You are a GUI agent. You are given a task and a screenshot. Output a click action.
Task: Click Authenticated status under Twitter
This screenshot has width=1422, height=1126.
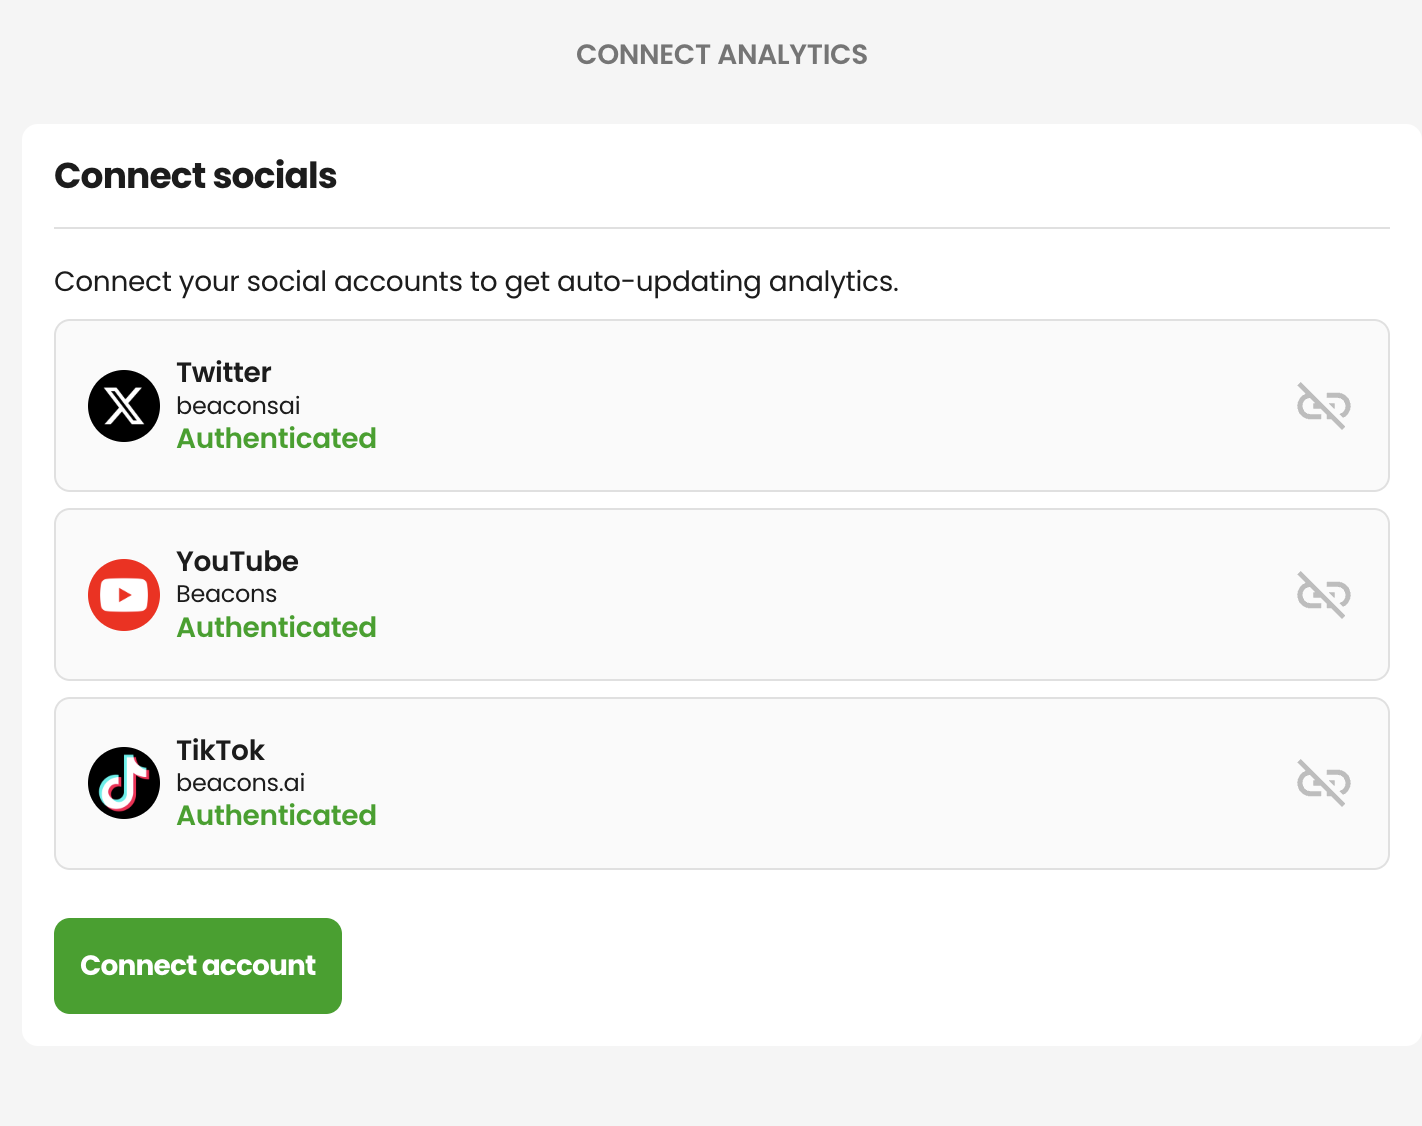276,438
